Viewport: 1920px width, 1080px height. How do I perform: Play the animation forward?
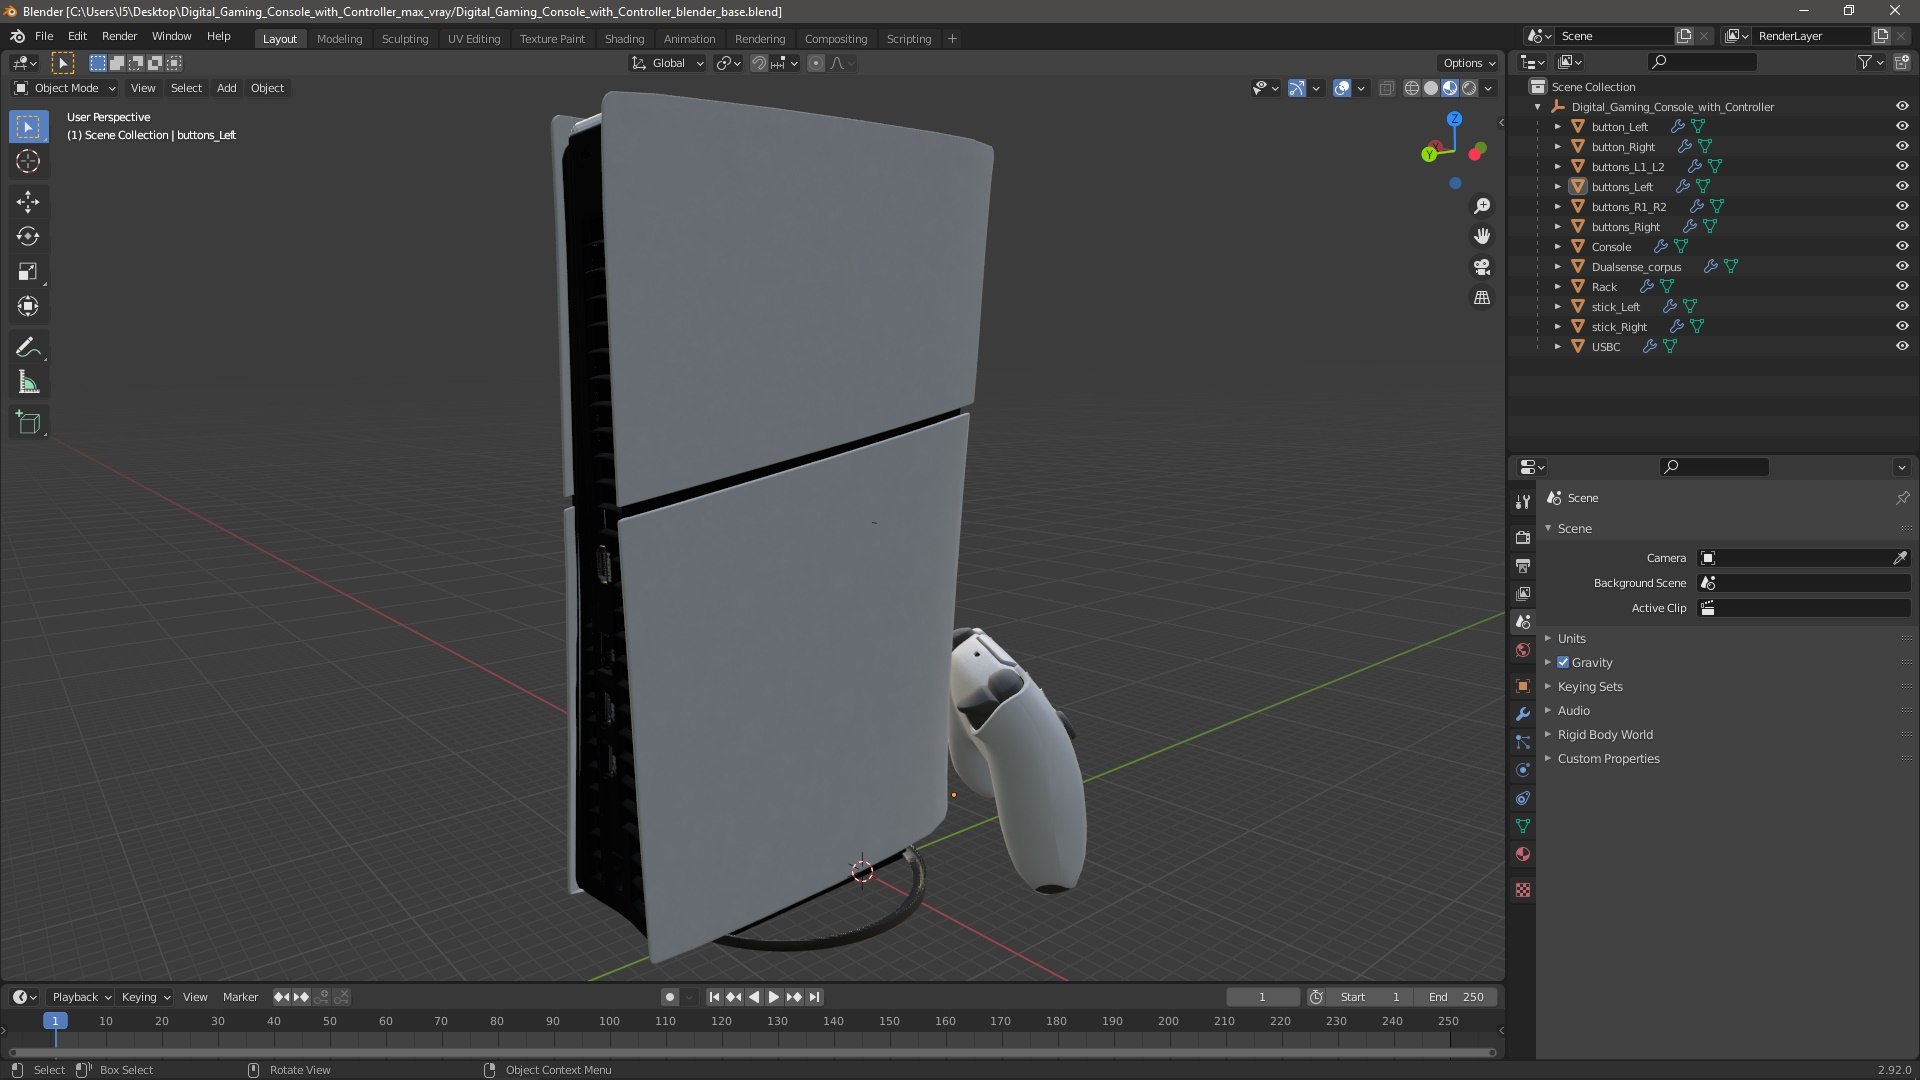pos(773,998)
